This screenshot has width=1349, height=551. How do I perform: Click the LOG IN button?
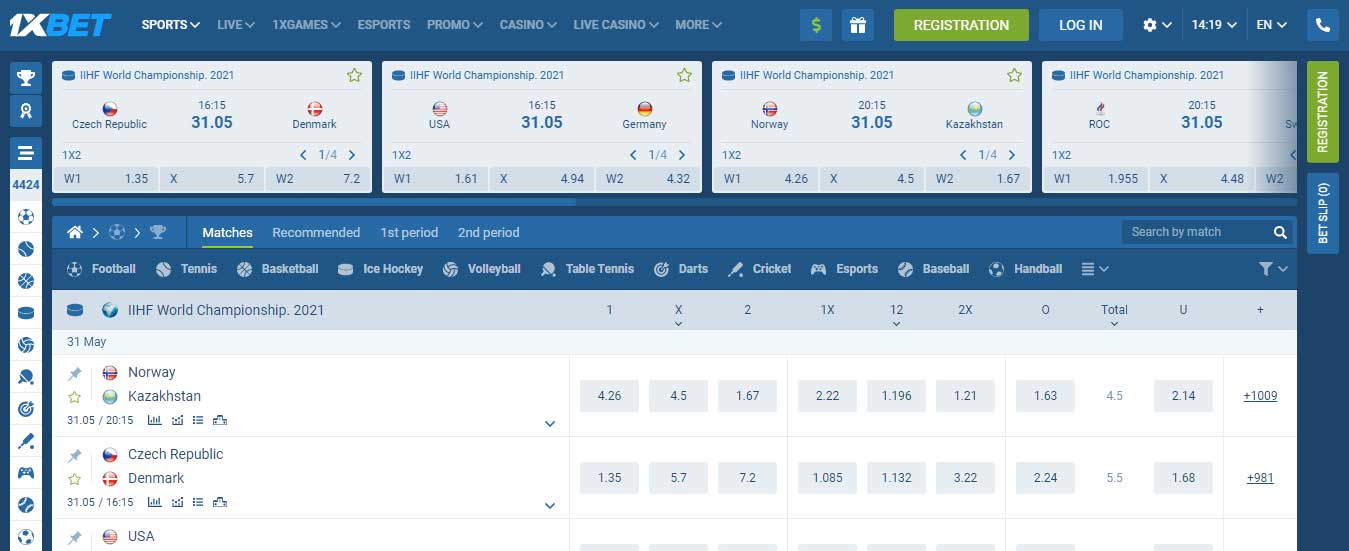(x=1081, y=25)
